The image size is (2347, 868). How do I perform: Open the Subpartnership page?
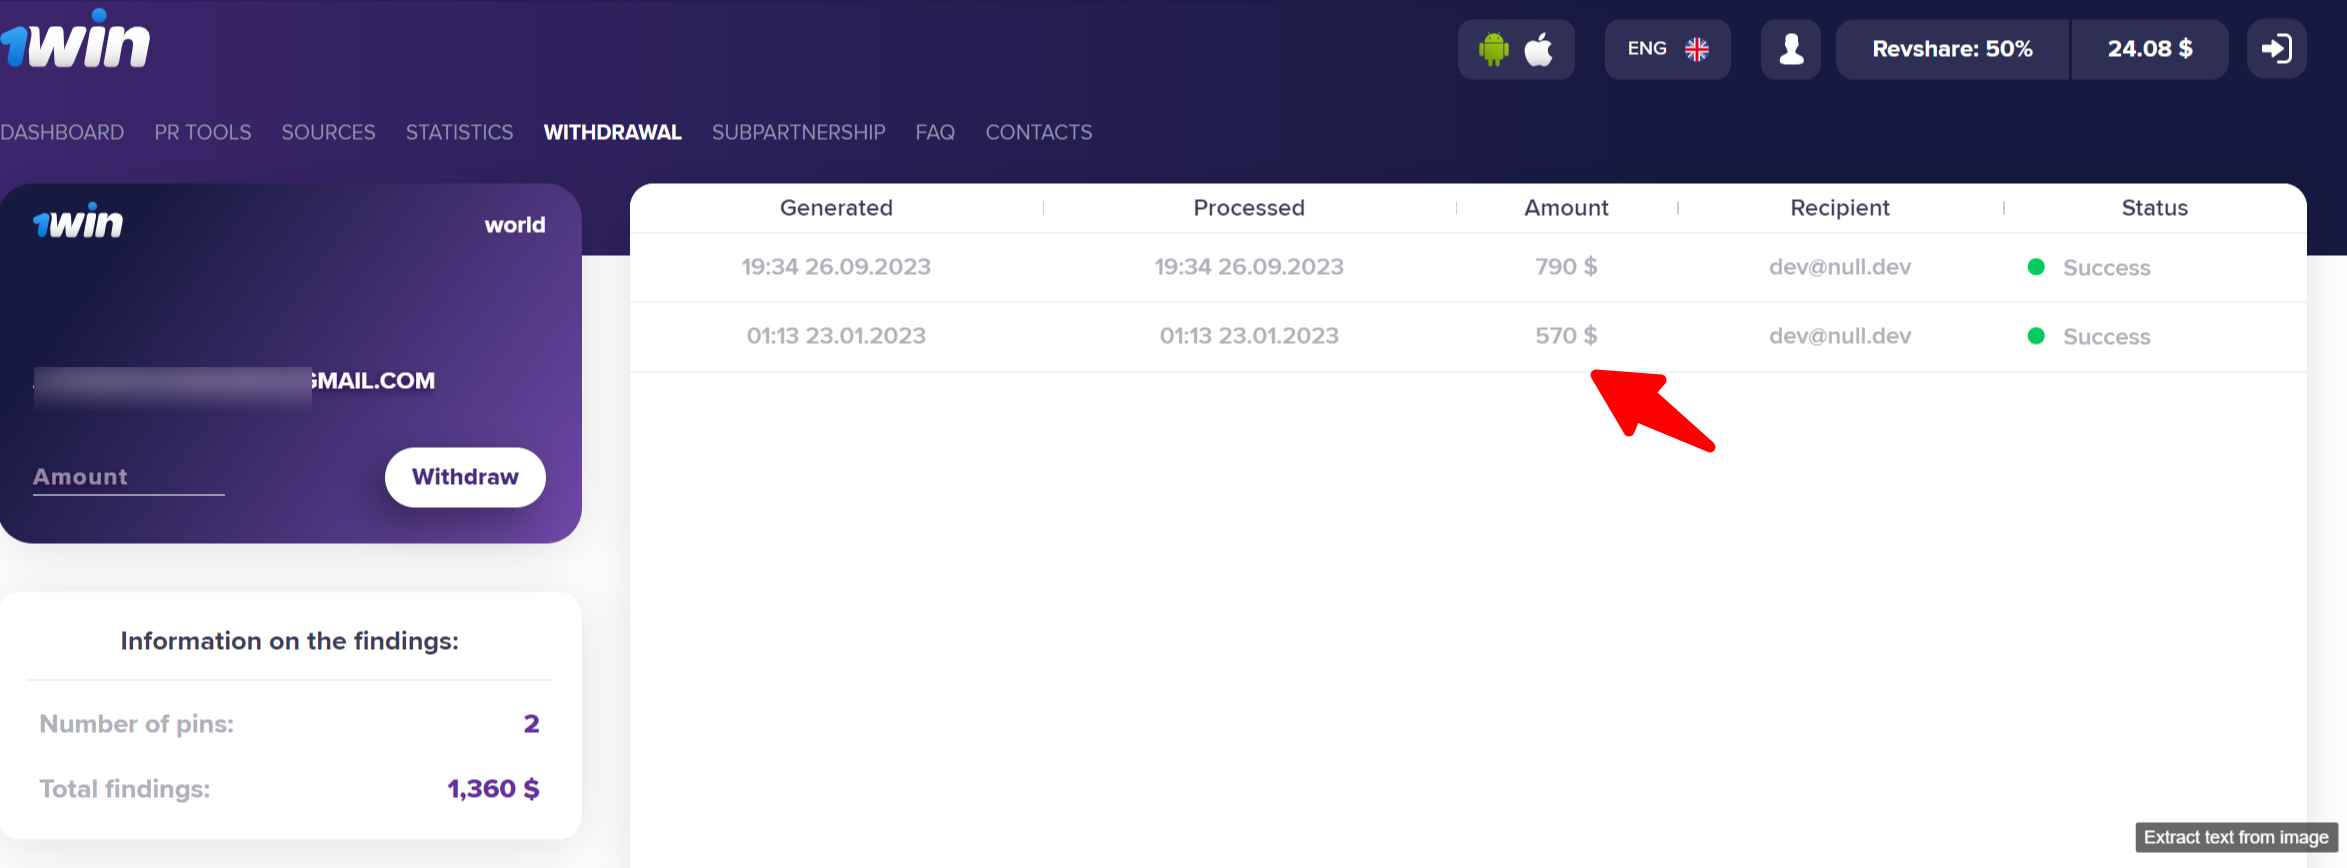tap(798, 132)
